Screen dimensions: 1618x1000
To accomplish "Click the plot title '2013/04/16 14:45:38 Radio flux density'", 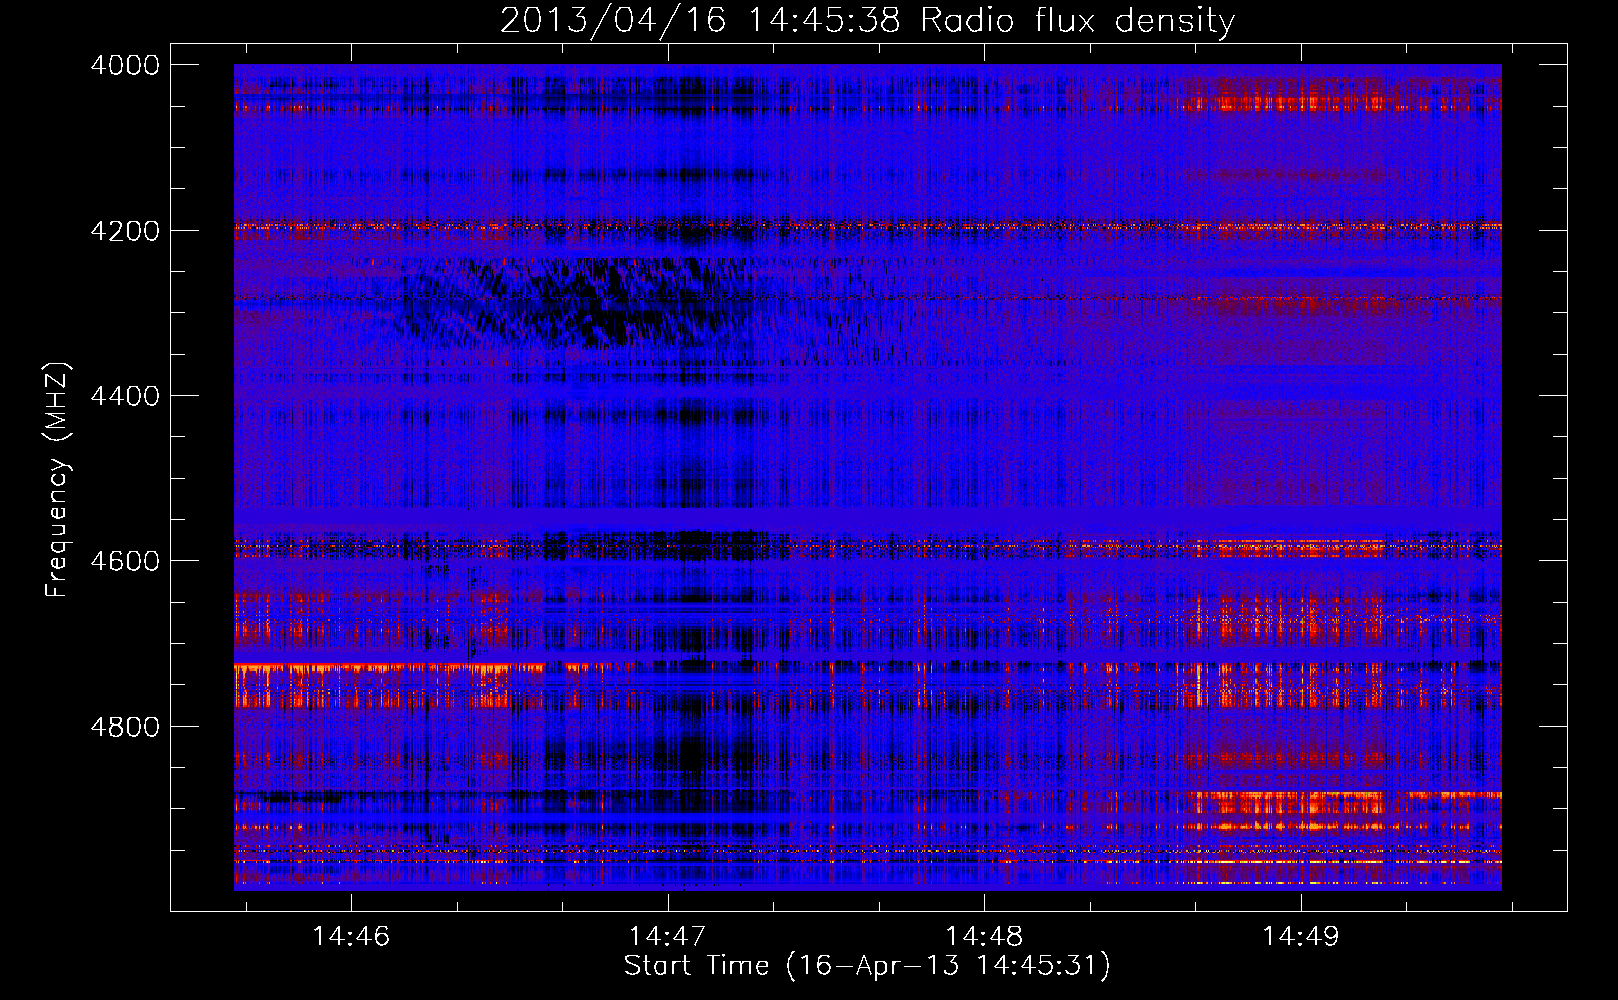I will (x=868, y=20).
